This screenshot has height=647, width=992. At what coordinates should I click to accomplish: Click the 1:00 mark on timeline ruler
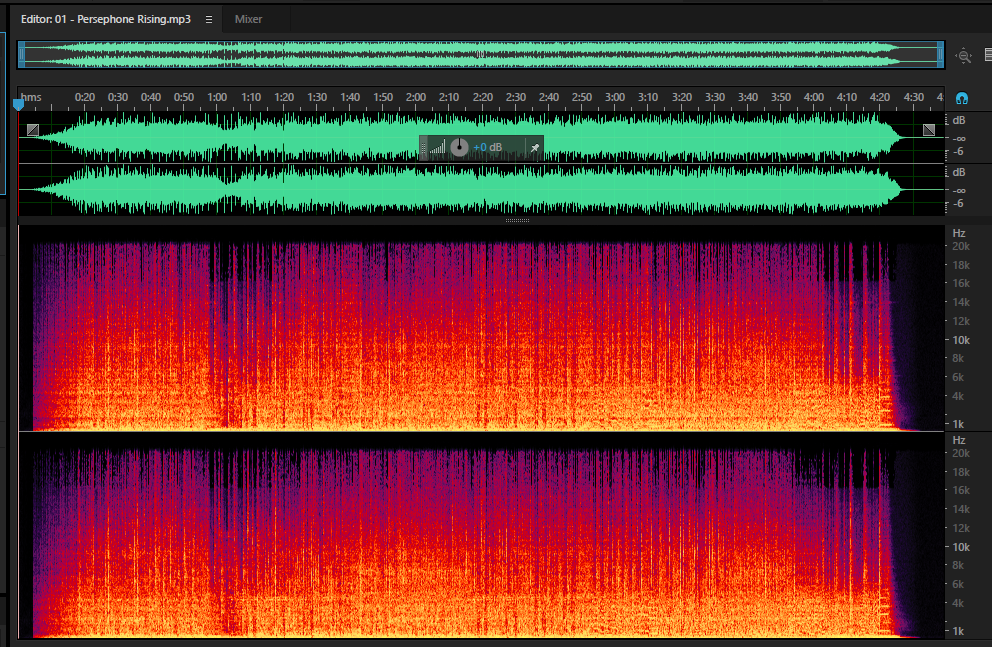tap(217, 97)
